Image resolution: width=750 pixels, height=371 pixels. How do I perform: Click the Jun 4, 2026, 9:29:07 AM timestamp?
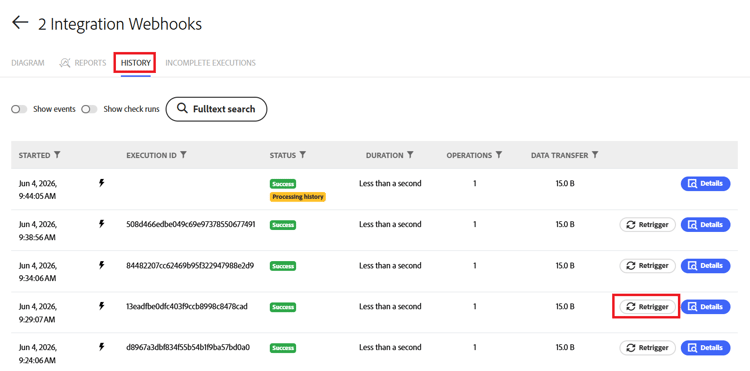38,313
